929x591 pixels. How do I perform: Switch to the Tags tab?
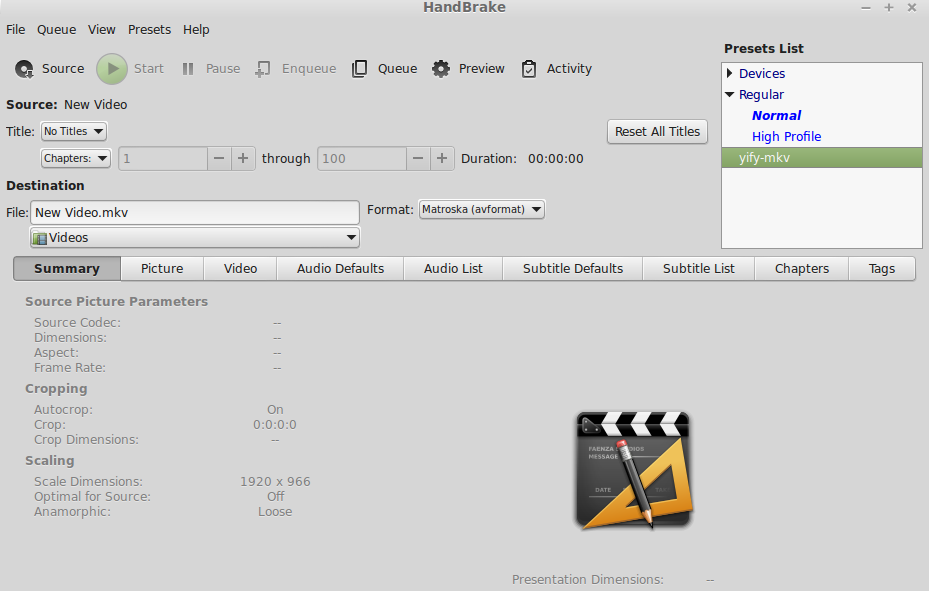pos(882,269)
